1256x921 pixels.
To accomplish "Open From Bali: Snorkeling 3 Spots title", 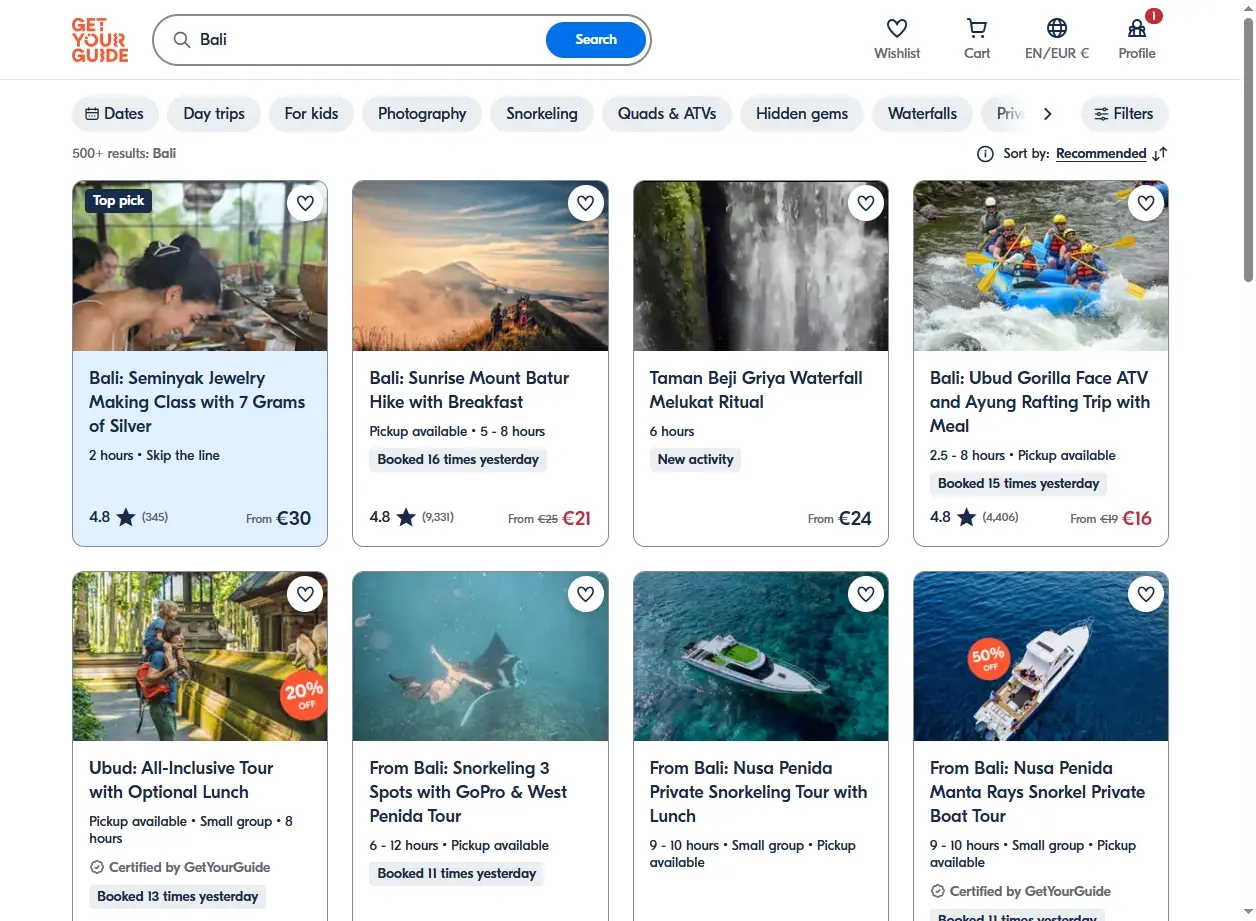I will (468, 792).
